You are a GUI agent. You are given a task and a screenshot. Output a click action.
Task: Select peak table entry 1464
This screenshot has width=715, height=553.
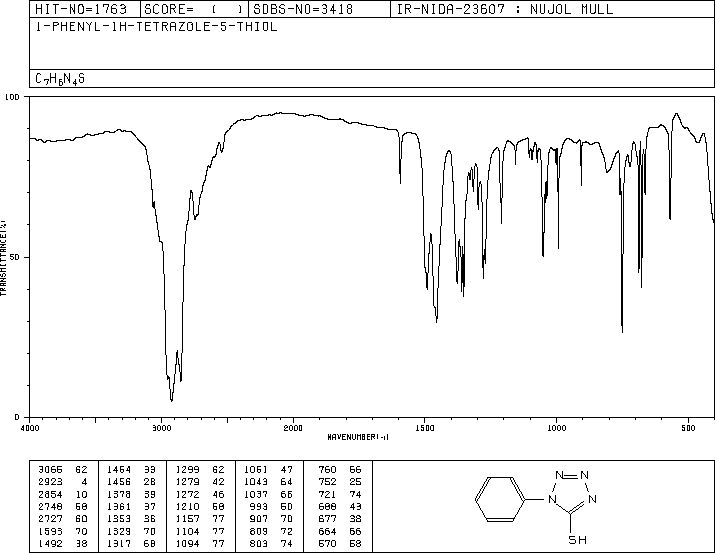[119, 469]
